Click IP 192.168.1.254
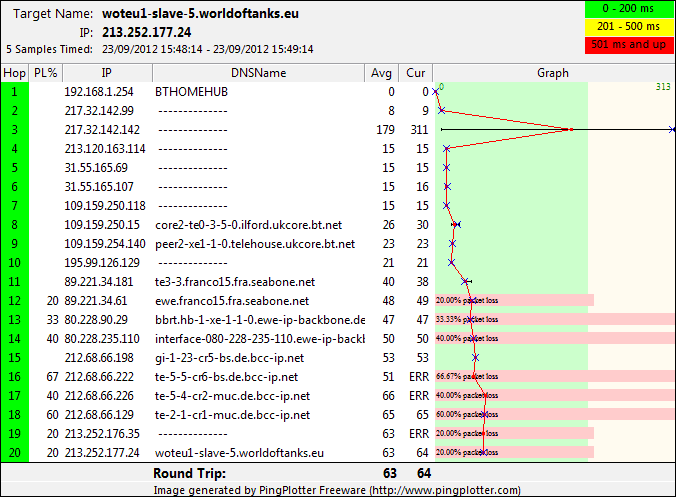The height and width of the screenshot is (497, 676). tap(99, 92)
